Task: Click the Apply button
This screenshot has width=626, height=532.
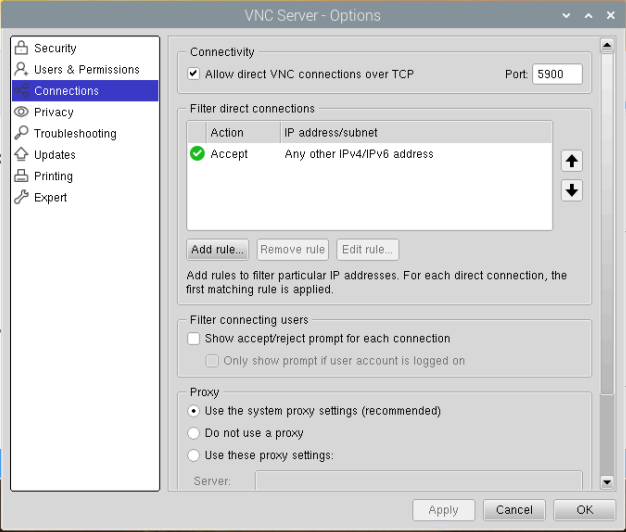Action: pyautogui.click(x=444, y=510)
